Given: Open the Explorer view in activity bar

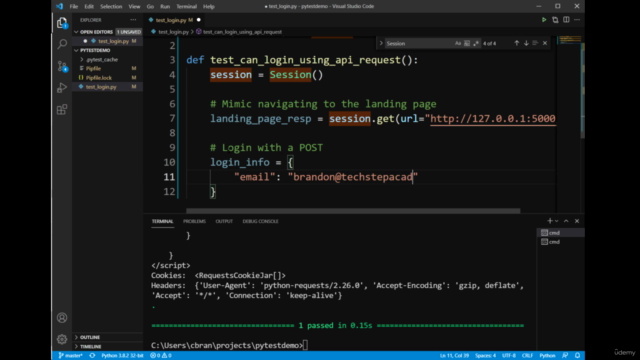Looking at the screenshot, I should 62,23.
